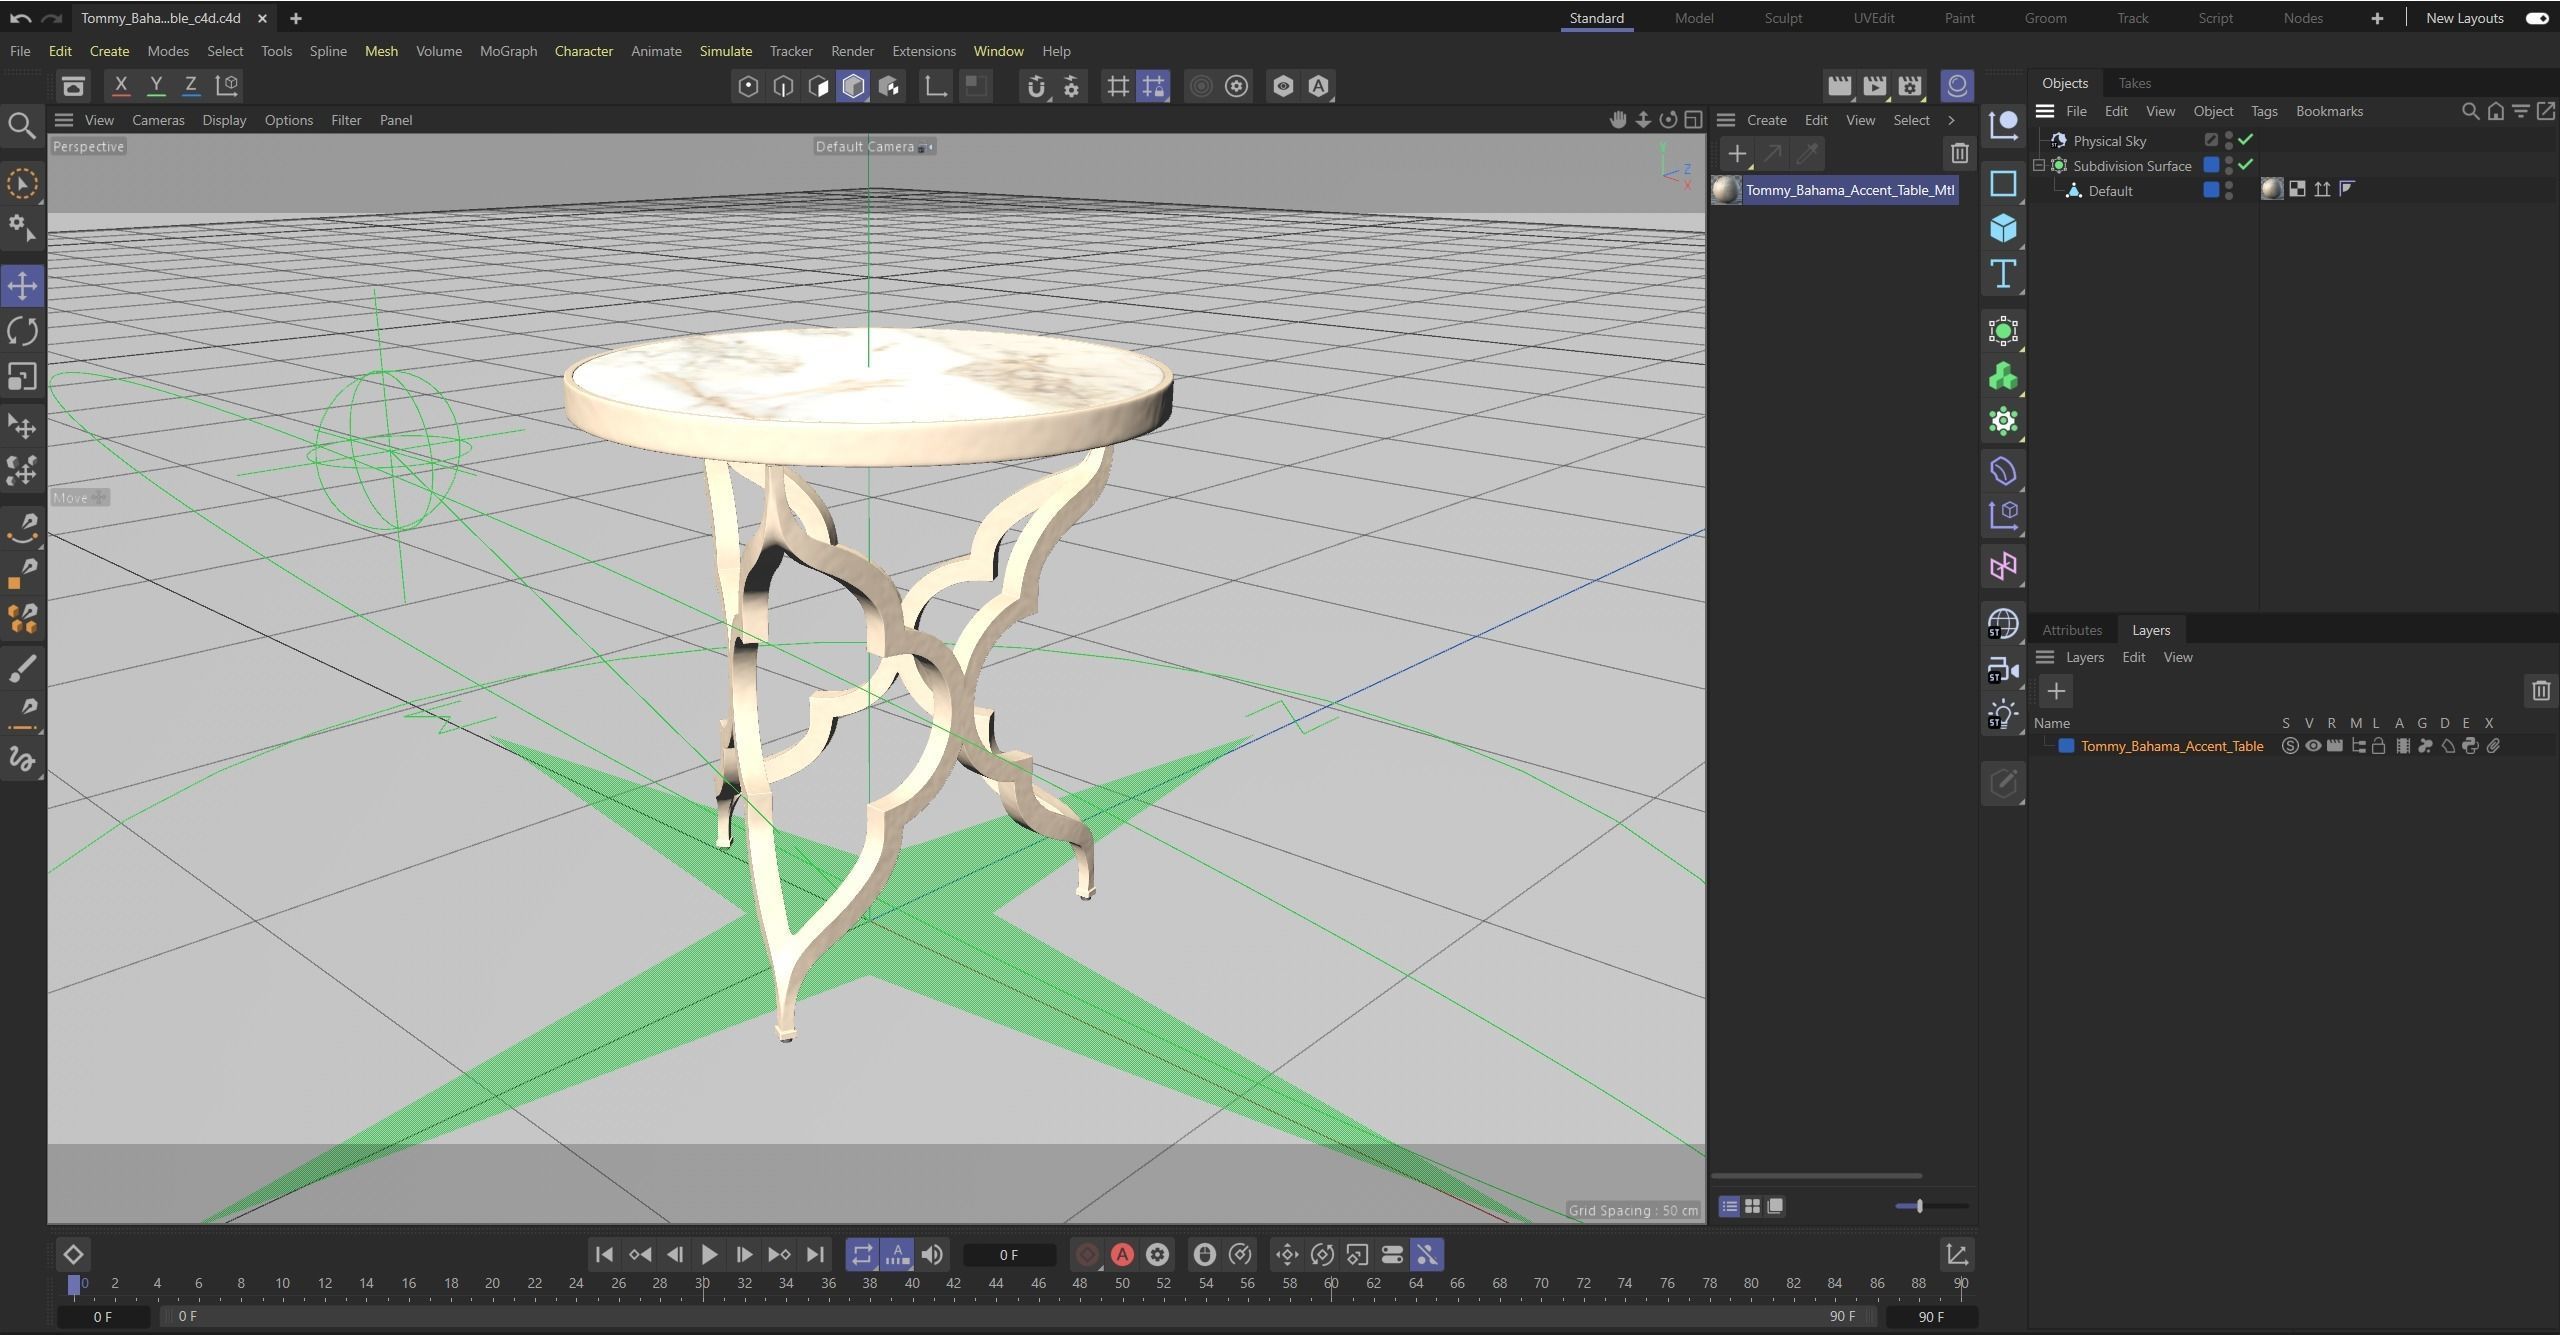Toggle New Layouts switch
This screenshot has width=2560, height=1335.
[x=2537, y=18]
